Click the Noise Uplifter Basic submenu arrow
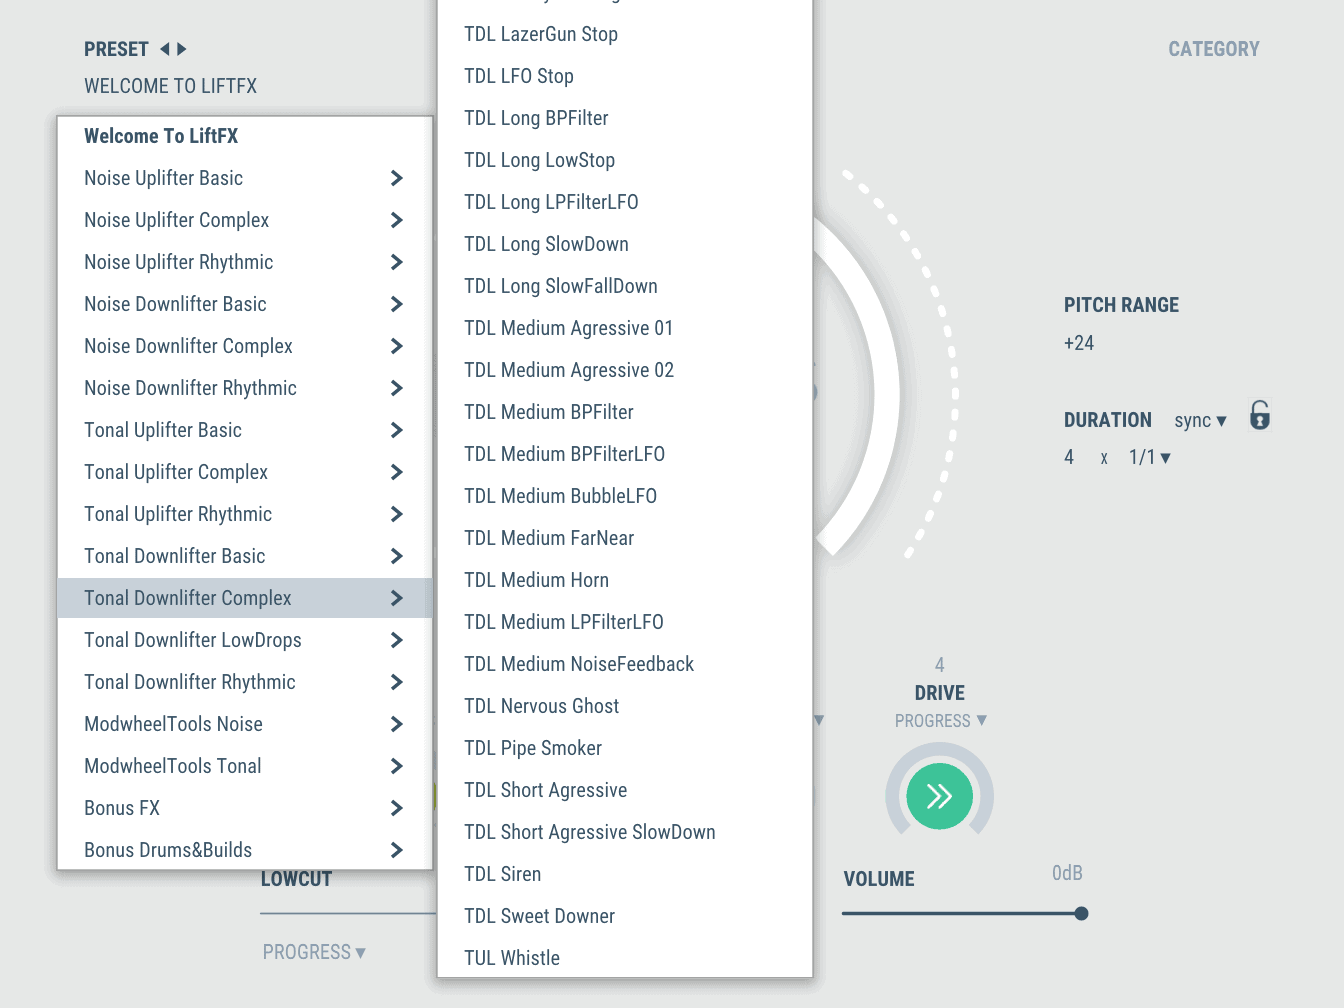The image size is (1344, 1008). [397, 178]
